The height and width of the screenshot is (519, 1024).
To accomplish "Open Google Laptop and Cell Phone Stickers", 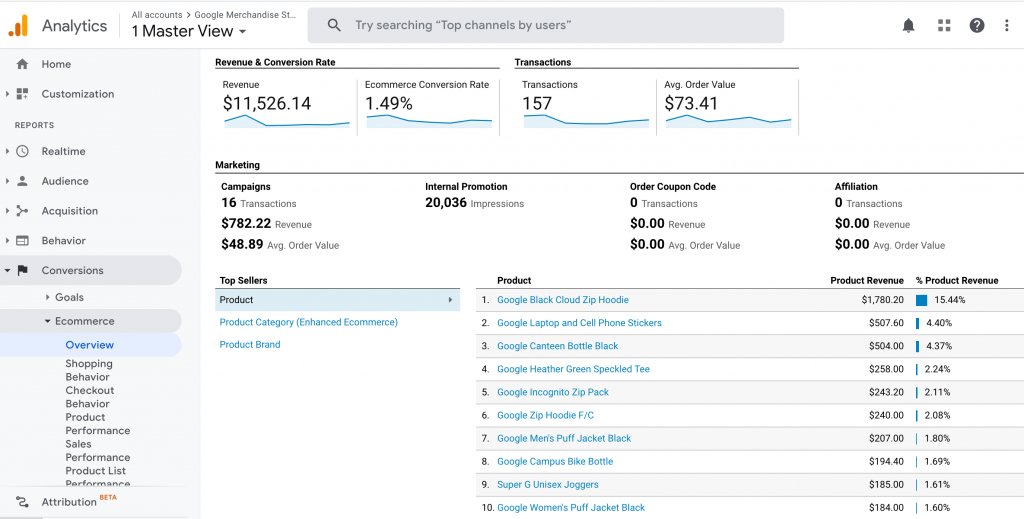I will (579, 322).
